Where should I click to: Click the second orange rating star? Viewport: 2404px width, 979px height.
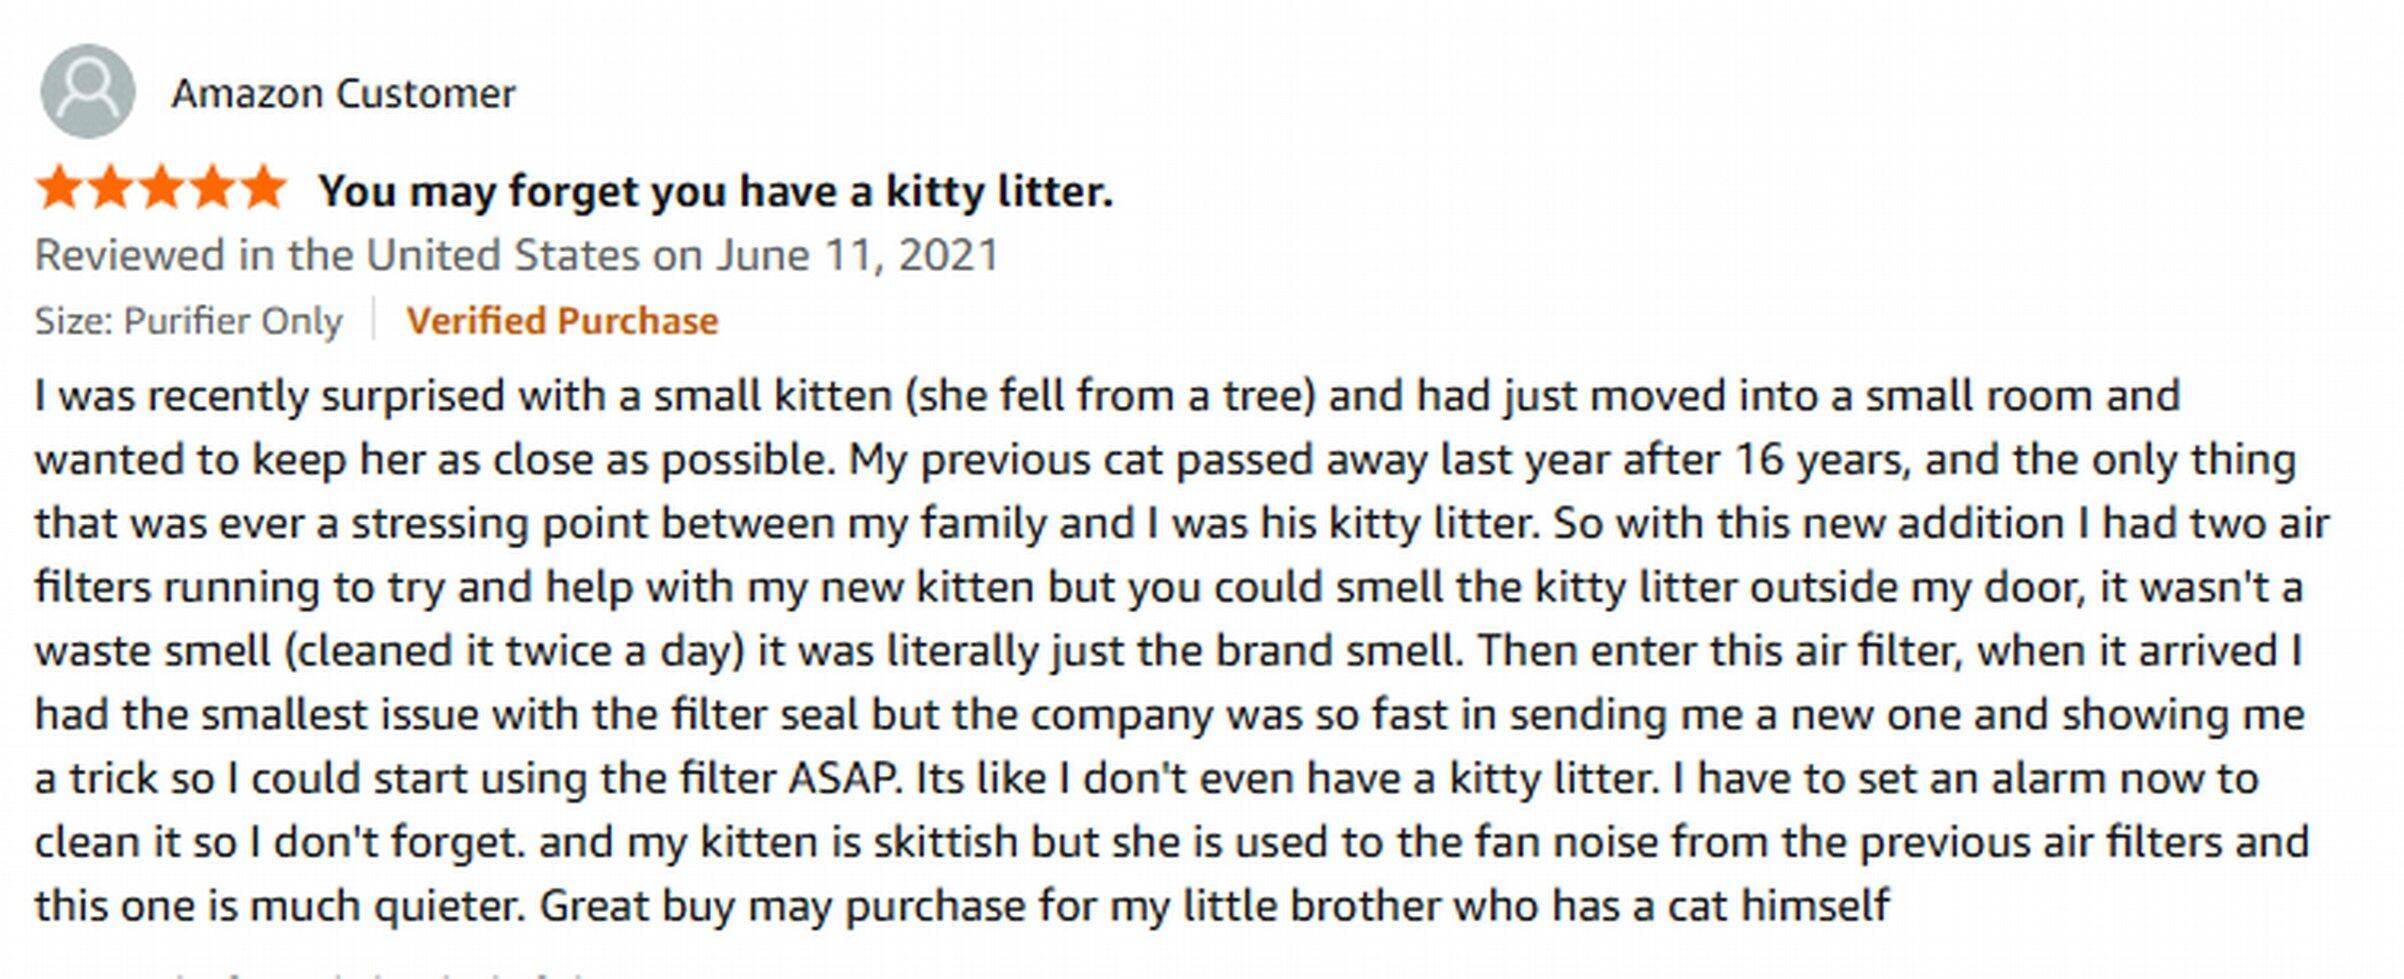tap(110, 188)
